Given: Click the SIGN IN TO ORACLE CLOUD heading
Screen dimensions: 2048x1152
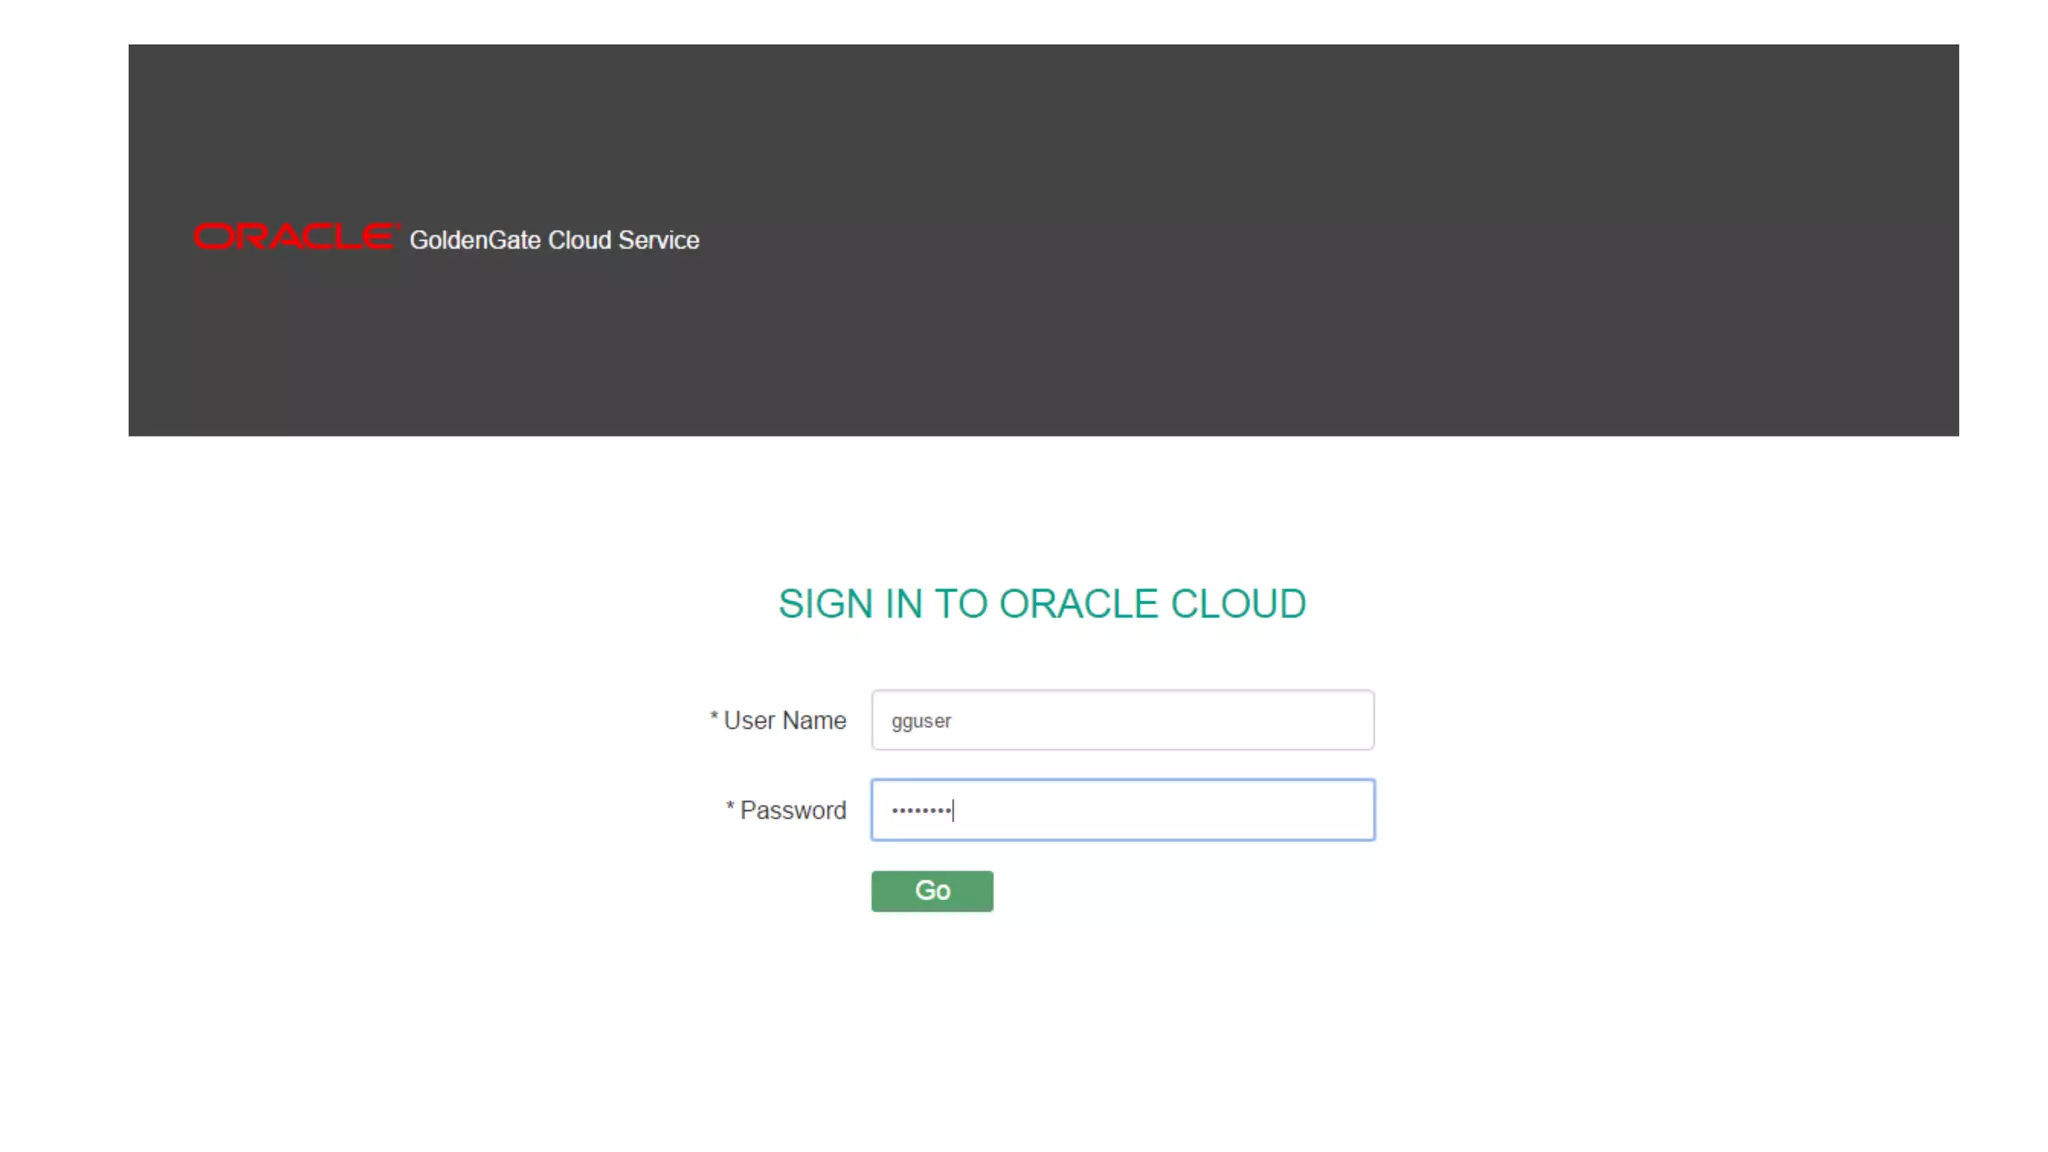Looking at the screenshot, I should coord(1042,604).
